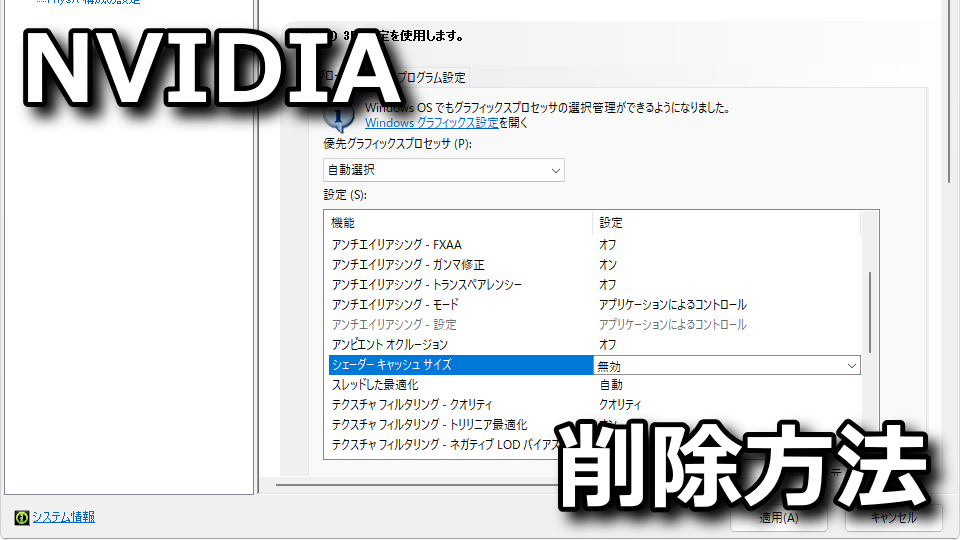Click the オフ value for FXAA
Viewport: 960px width, 540px height.
click(608, 244)
